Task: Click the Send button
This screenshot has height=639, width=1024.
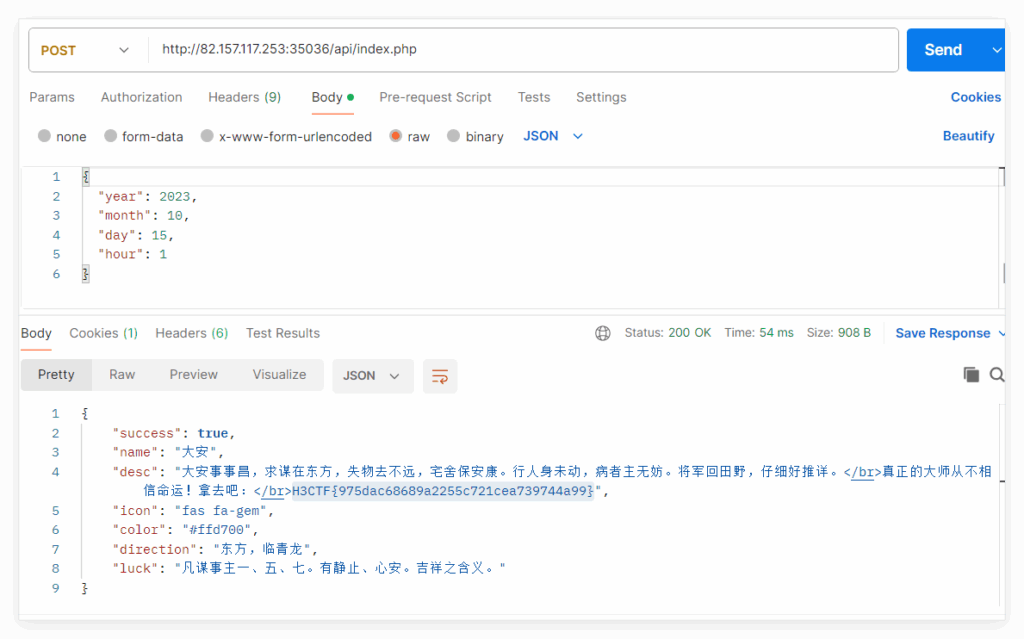Action: pyautogui.click(x=943, y=50)
